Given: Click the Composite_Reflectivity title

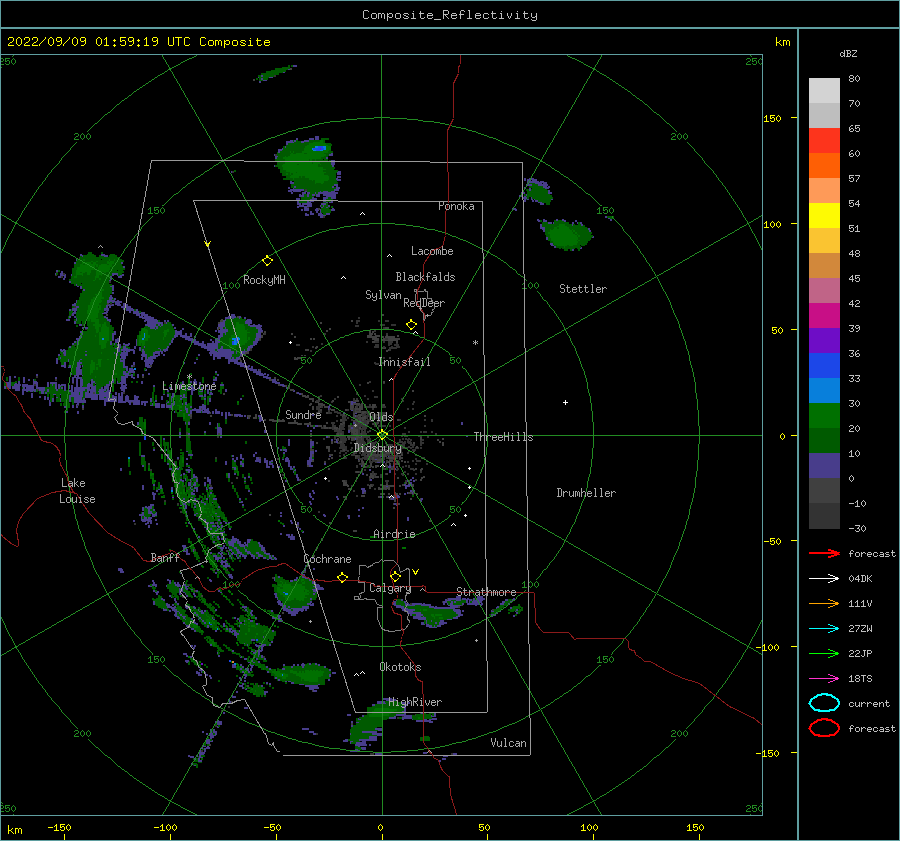Looking at the screenshot, I should point(450,15).
